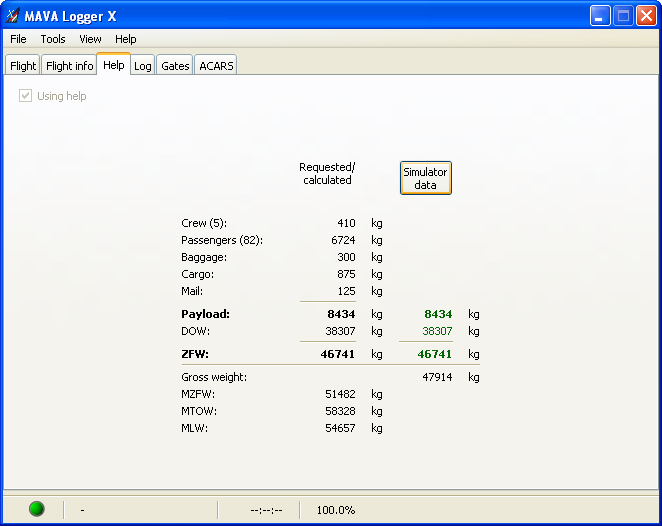Switch to the Flight info tab
Image resolution: width=662 pixels, height=526 pixels.
69,66
